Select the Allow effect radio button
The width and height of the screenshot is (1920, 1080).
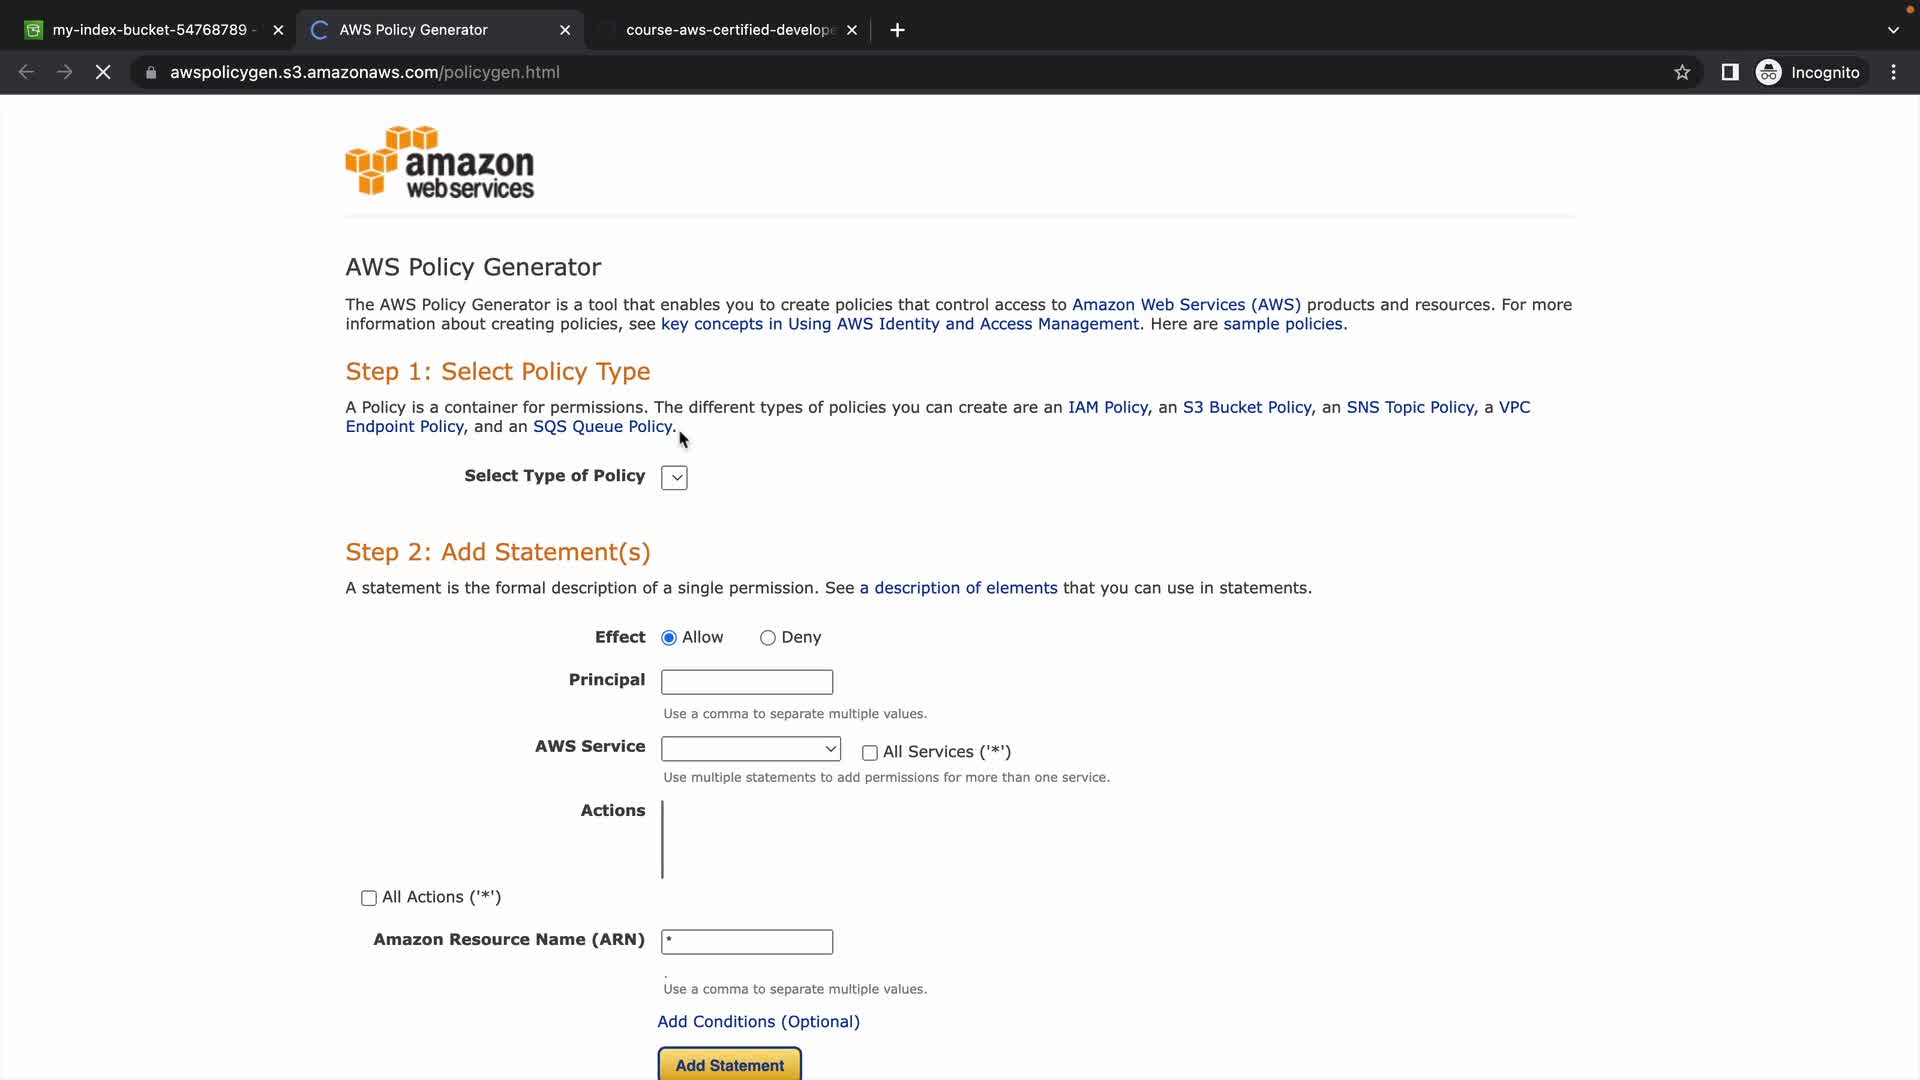(x=669, y=638)
